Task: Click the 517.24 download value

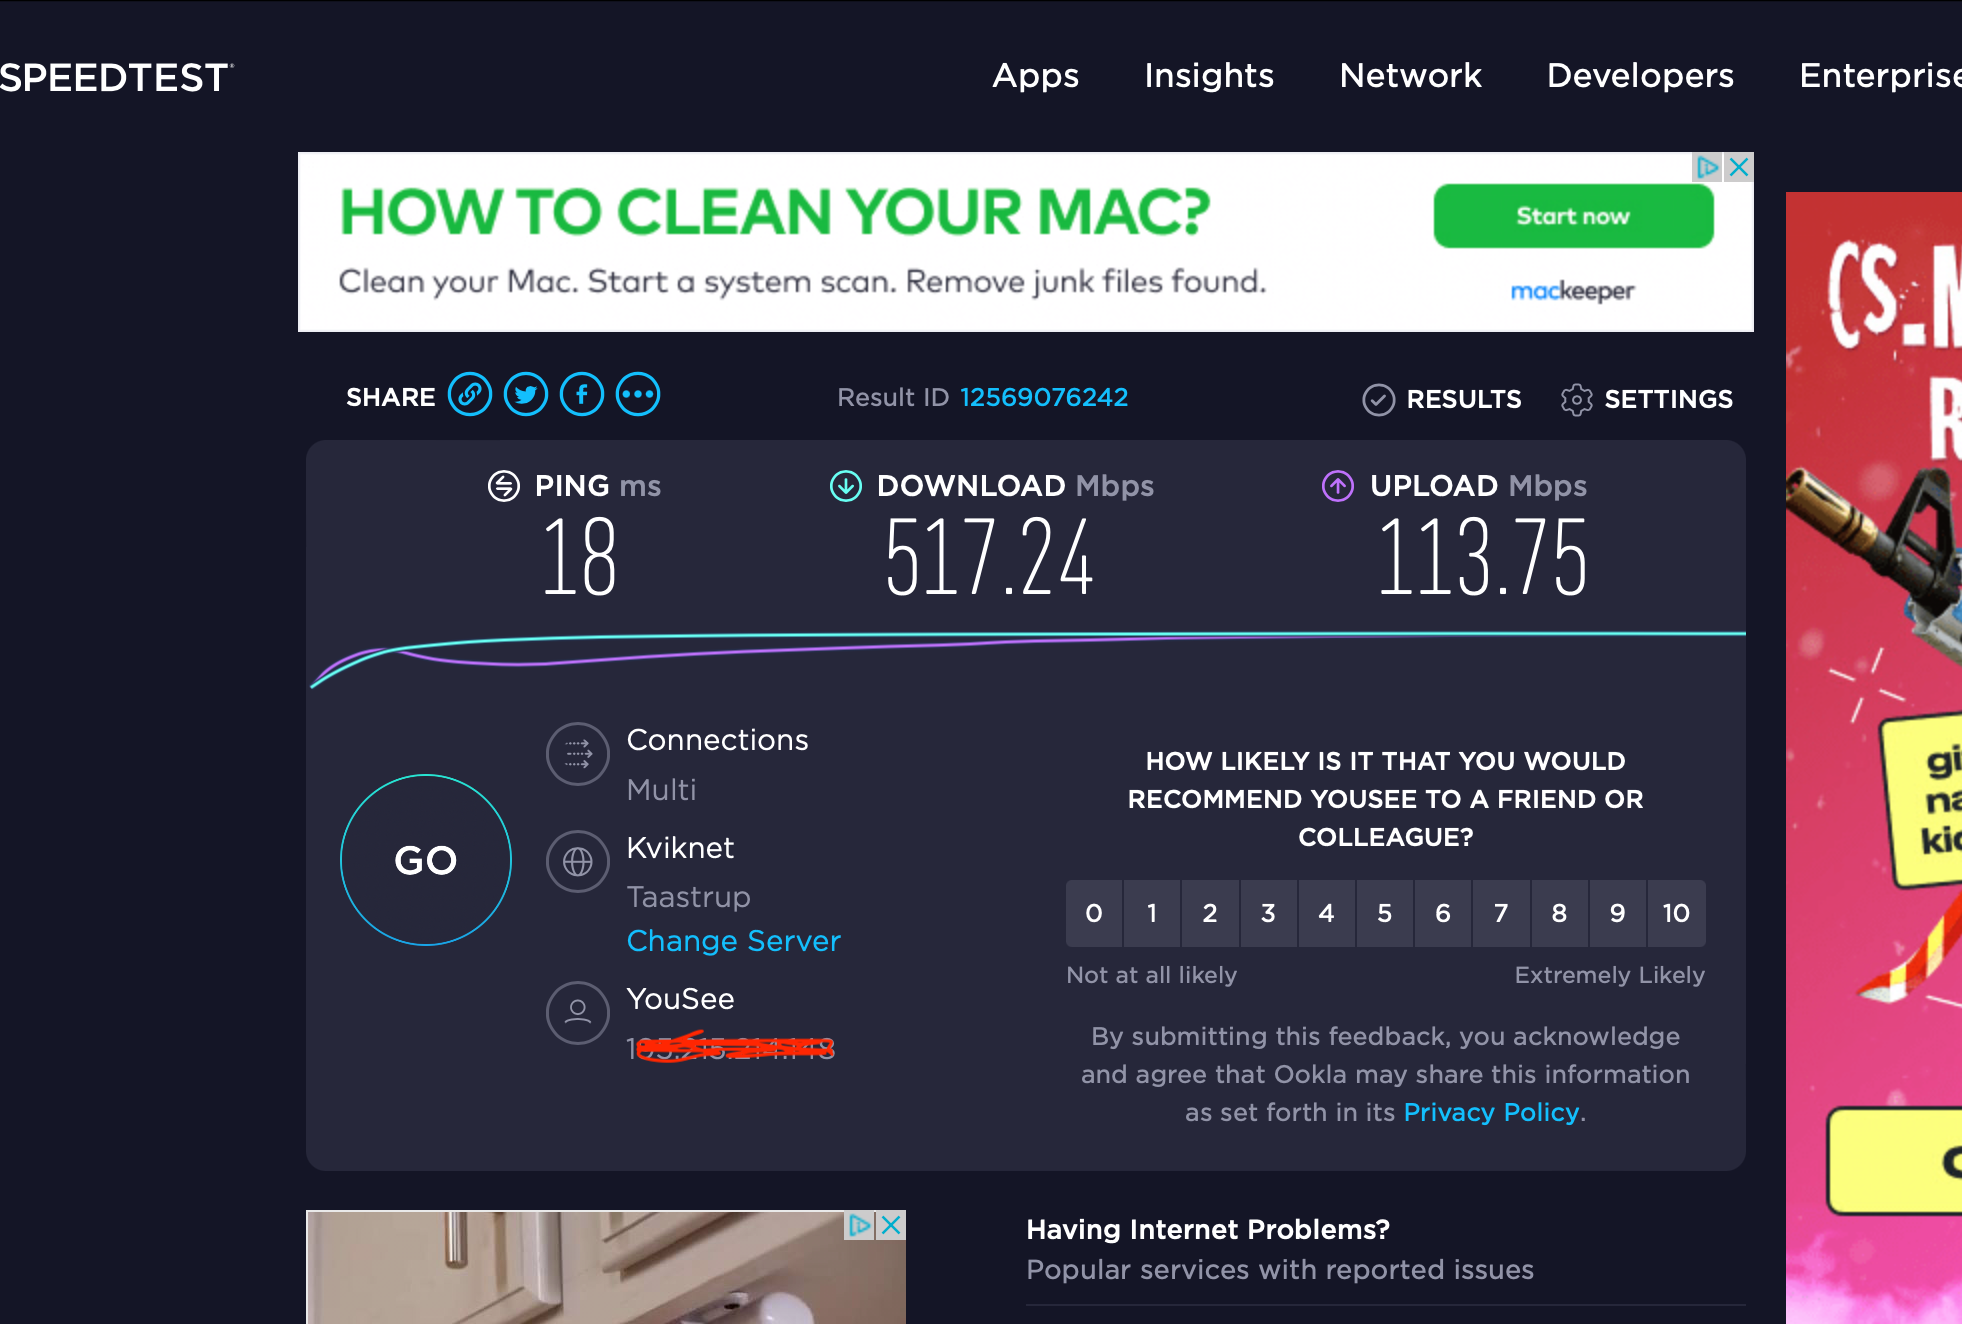Action: click(989, 557)
